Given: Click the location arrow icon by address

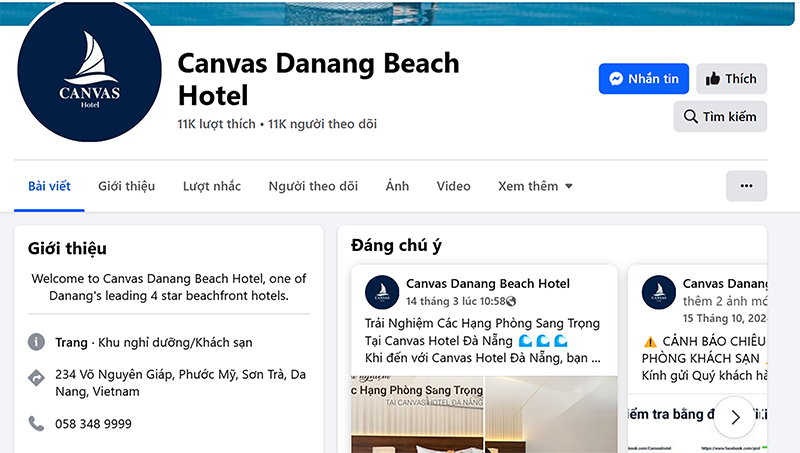Looking at the screenshot, I should 37,378.
